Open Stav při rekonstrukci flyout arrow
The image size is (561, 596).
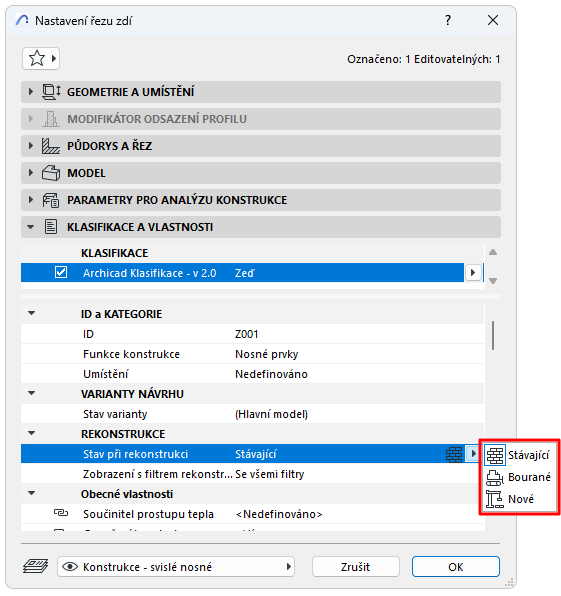tap(473, 453)
